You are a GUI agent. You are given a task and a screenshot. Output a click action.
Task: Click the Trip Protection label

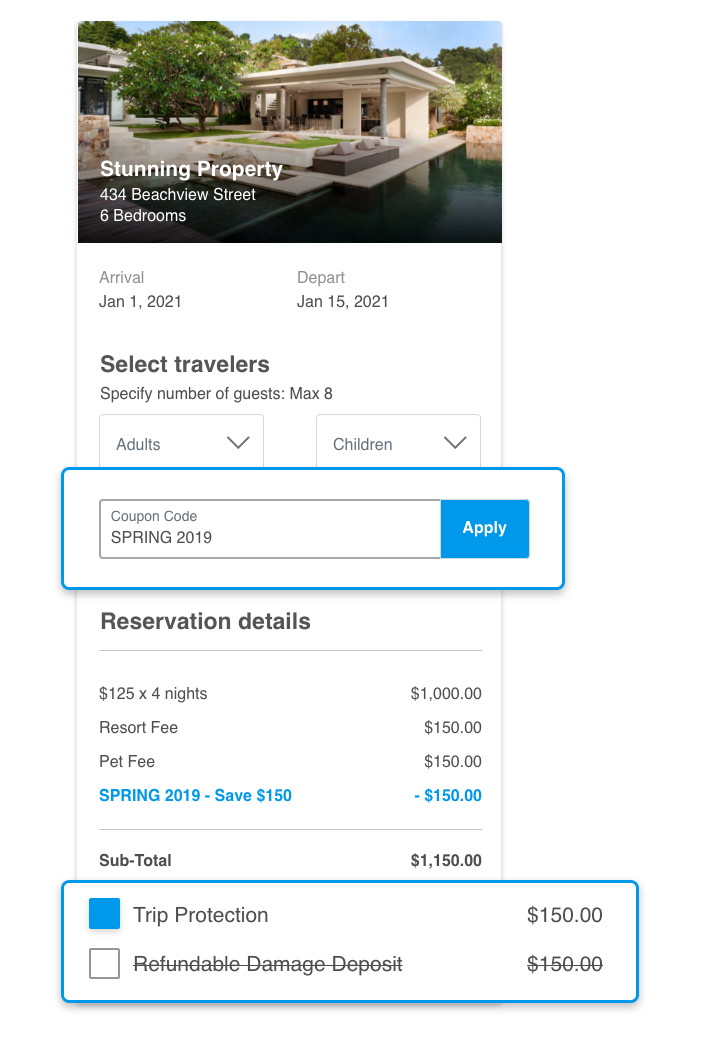[x=201, y=915]
